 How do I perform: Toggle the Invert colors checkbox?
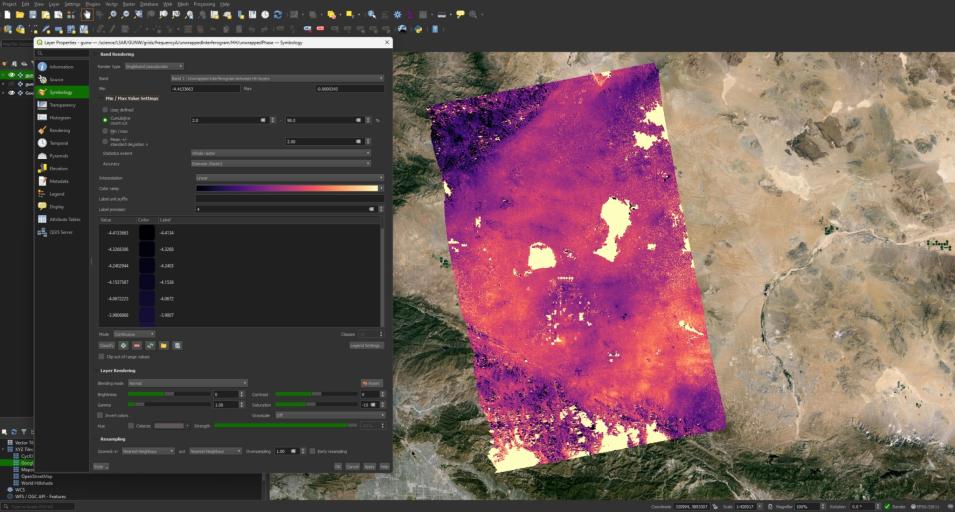100,415
